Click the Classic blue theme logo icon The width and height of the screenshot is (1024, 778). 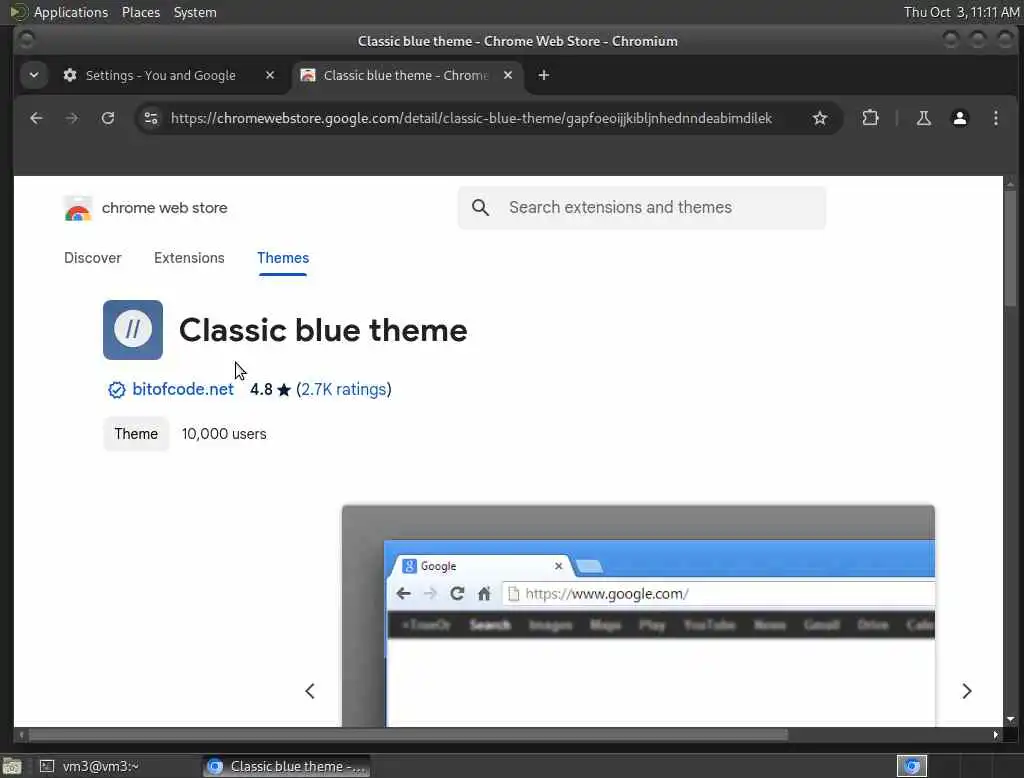[133, 330]
